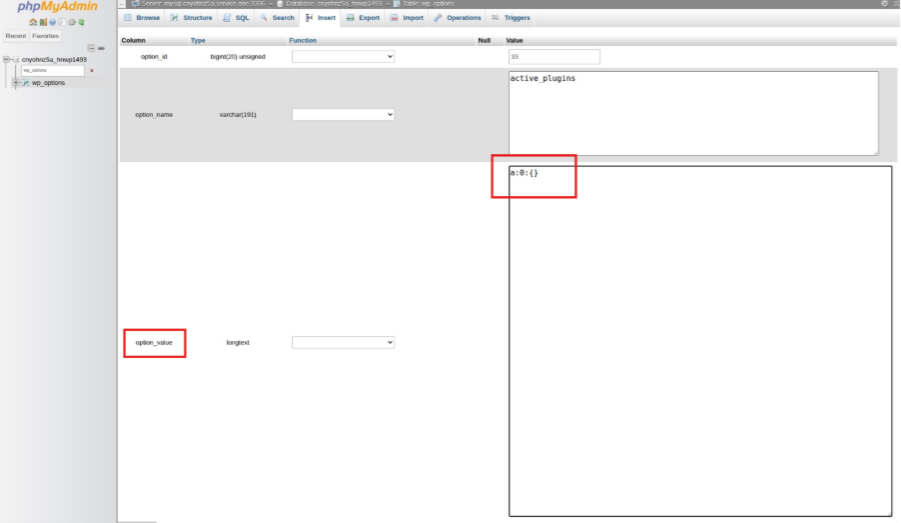Click the link chain icon in sidebar
This screenshot has height=523, width=901.
click(101, 48)
